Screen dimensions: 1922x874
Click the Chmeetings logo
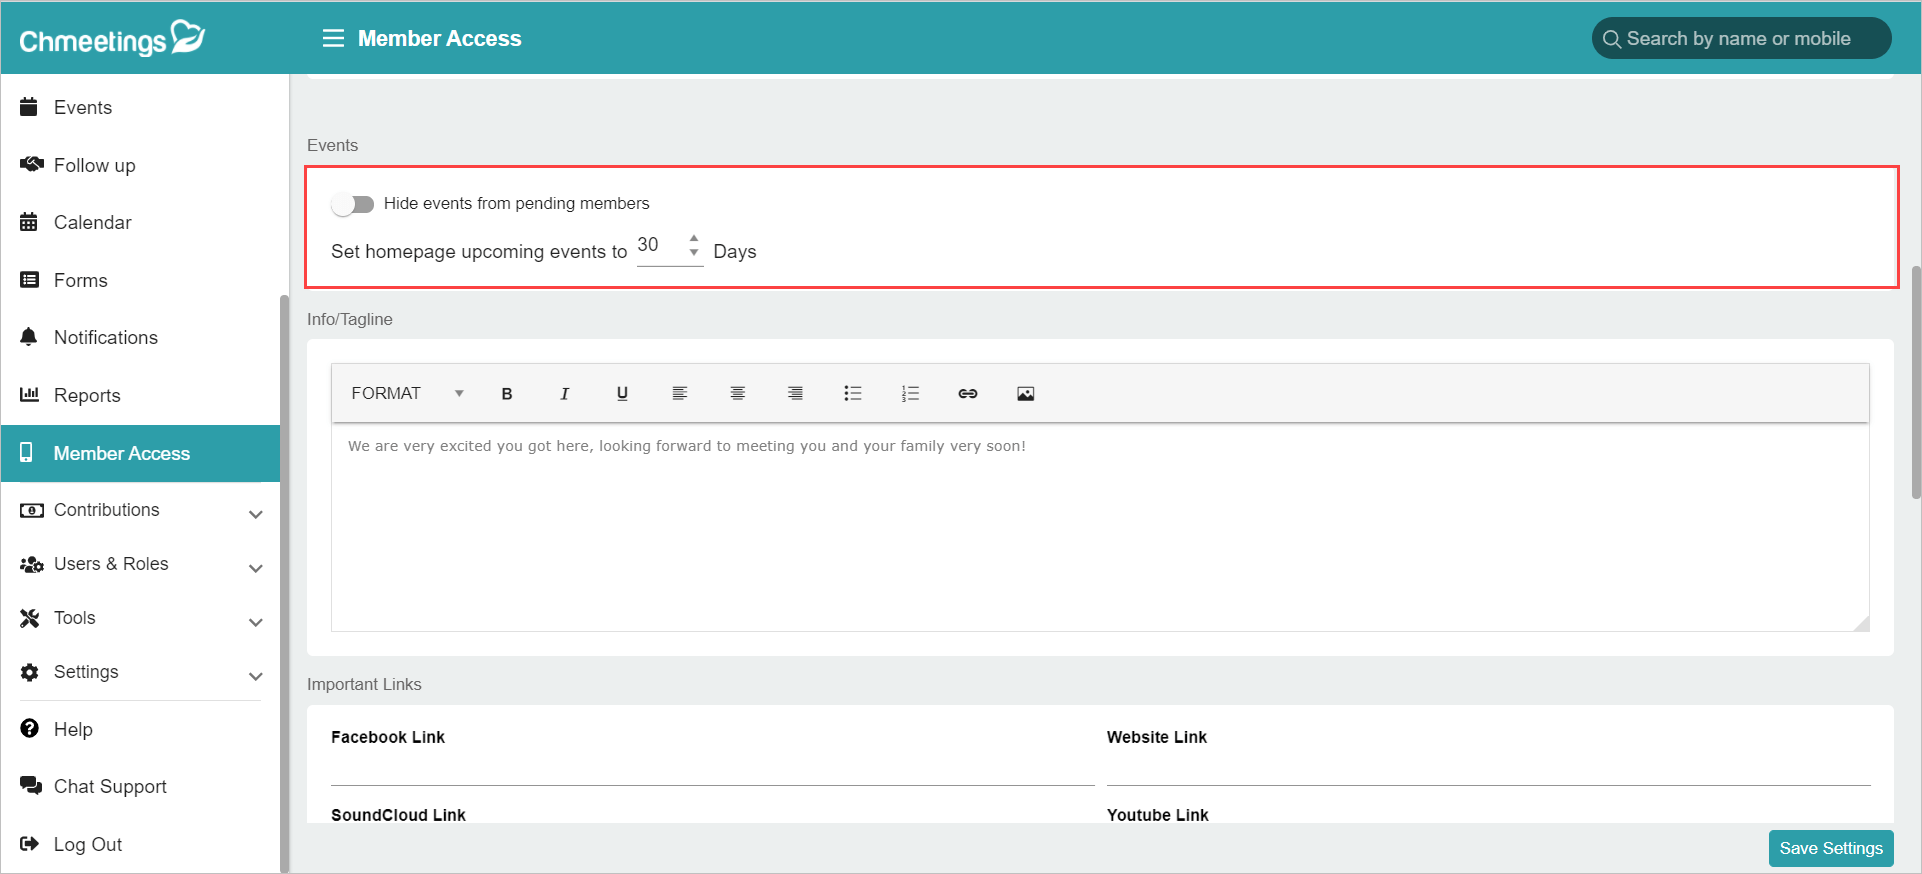(112, 38)
